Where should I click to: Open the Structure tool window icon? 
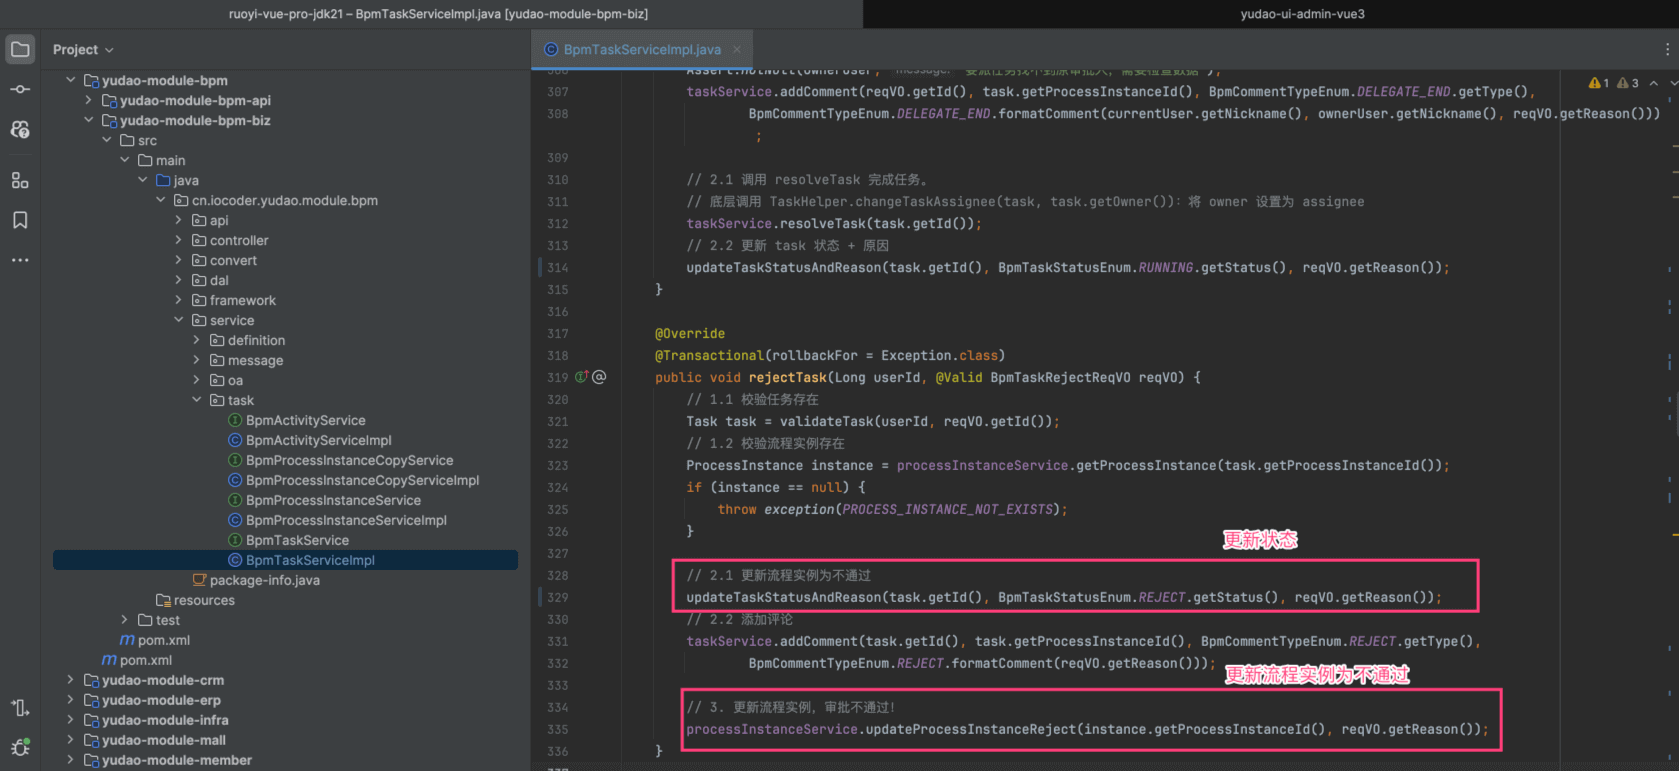pos(20,180)
